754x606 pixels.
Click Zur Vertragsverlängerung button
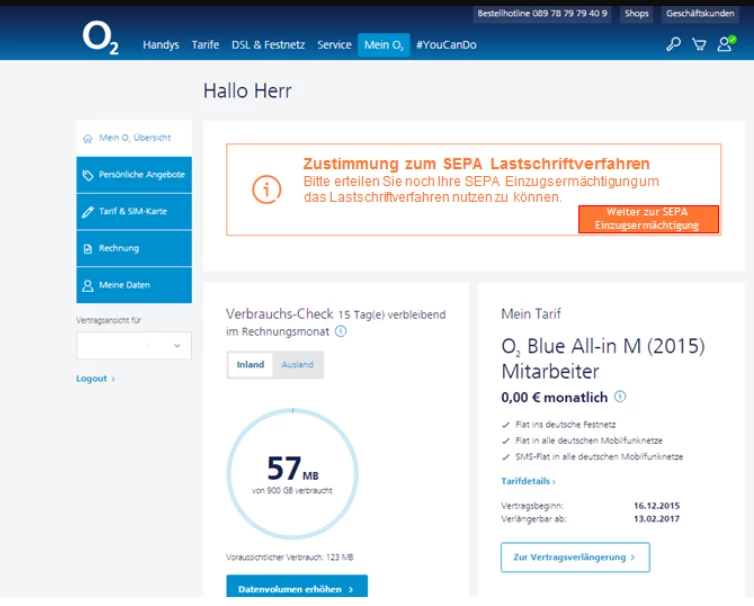575,557
